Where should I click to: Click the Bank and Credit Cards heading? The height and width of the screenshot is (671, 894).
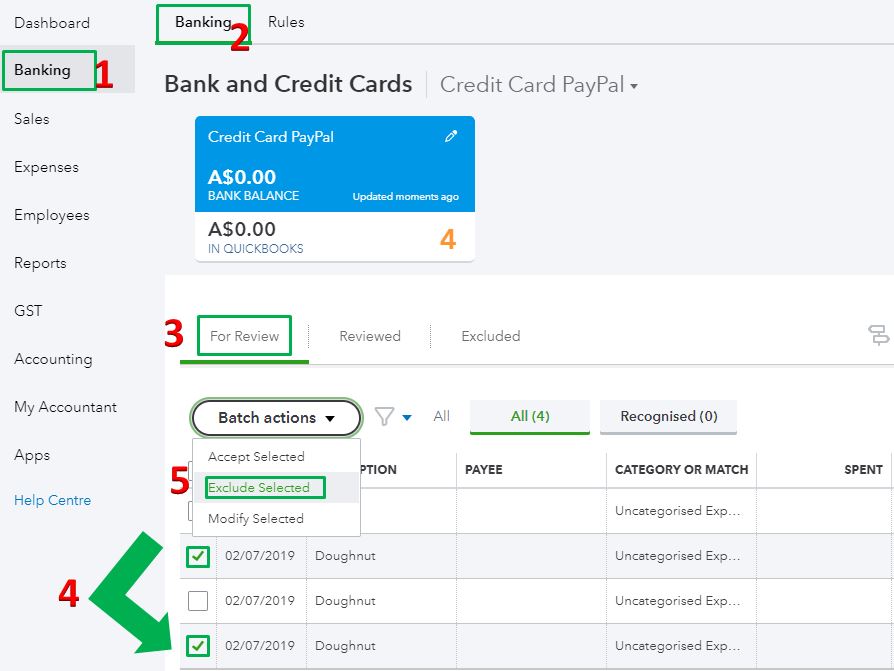pyautogui.click(x=288, y=84)
